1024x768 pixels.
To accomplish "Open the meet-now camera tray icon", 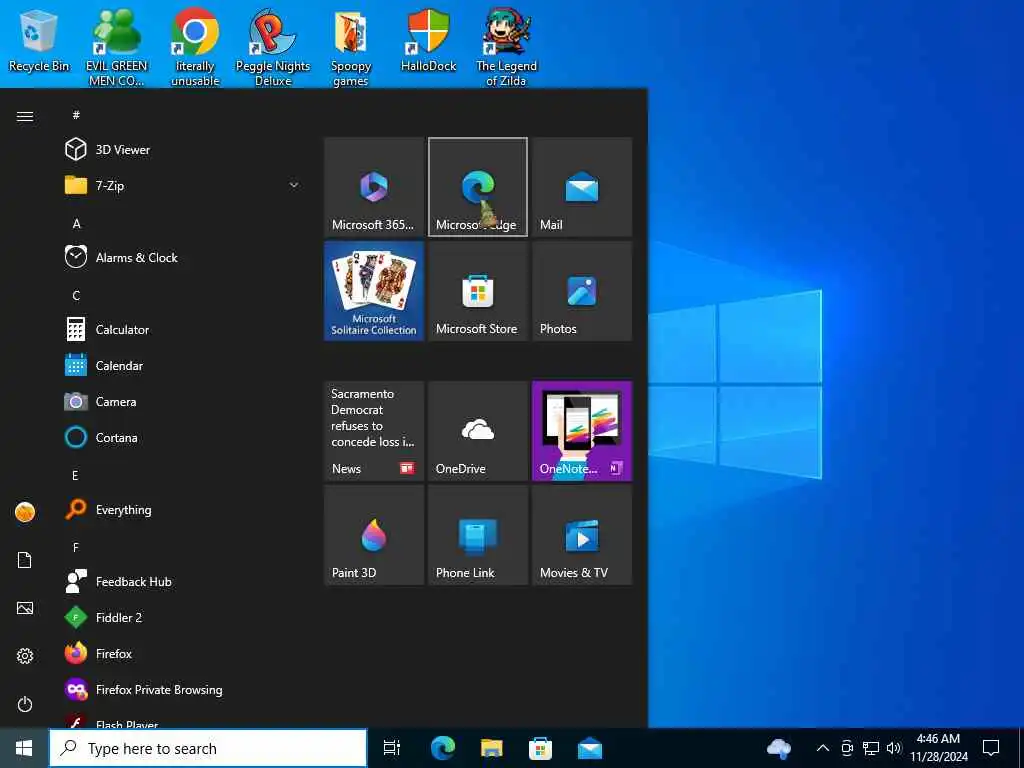I will point(847,748).
